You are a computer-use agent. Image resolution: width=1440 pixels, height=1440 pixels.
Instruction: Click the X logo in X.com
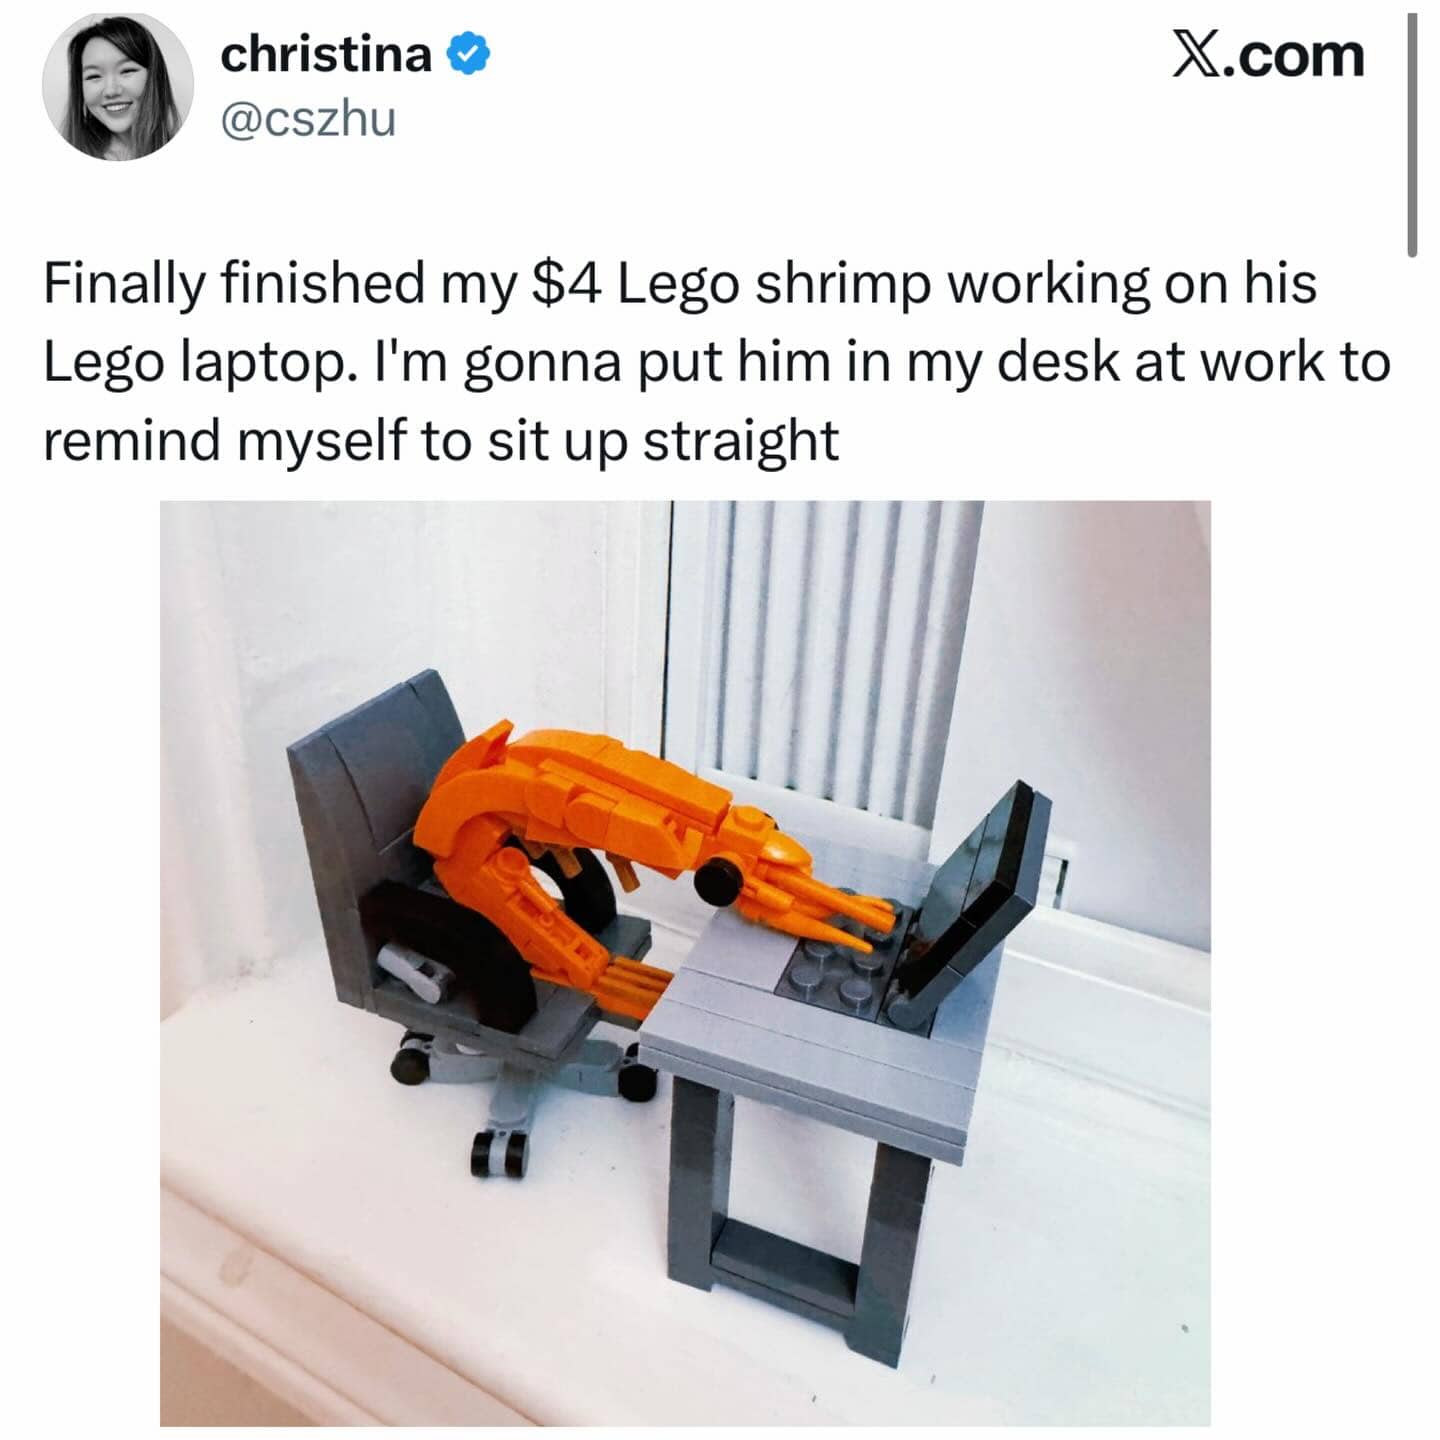tap(1198, 54)
